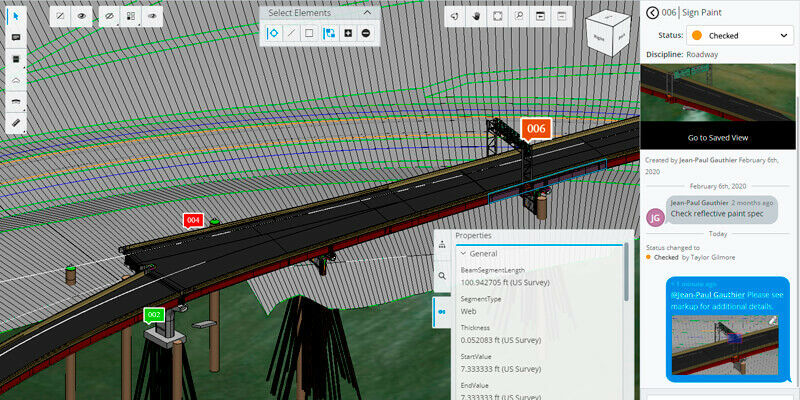Viewport: 800px width, 400px height.
Task: Click the StartValue 7.333333 ft entry
Action: point(501,369)
